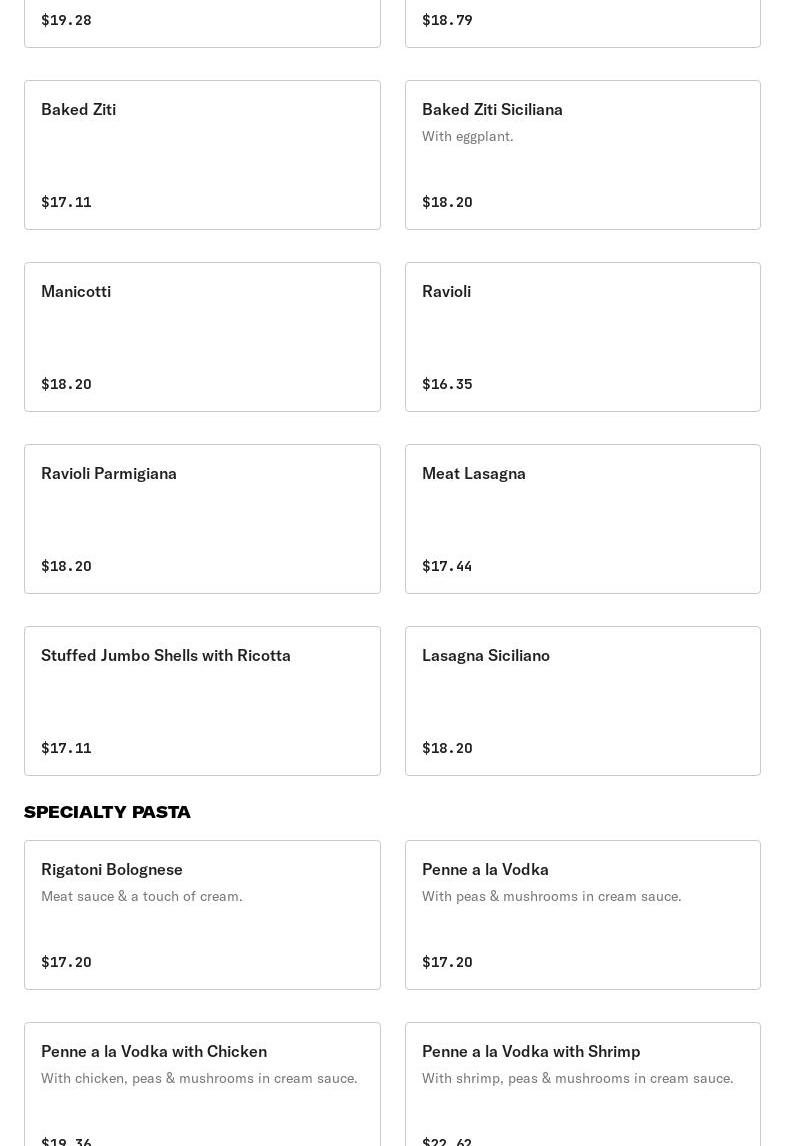
Task: Click the partially visible $18.79 item card
Action: point(582,22)
